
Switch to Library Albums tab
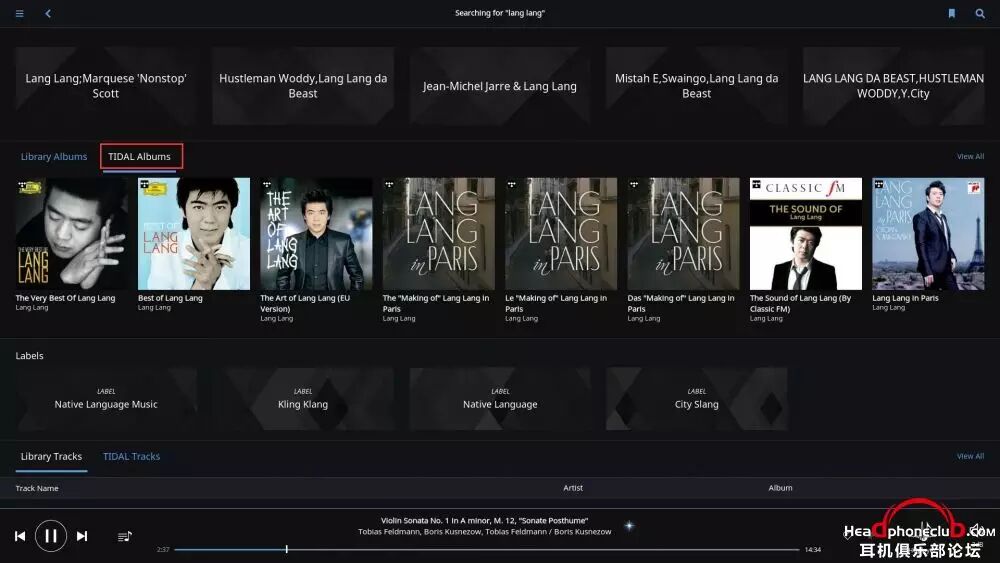(54, 157)
